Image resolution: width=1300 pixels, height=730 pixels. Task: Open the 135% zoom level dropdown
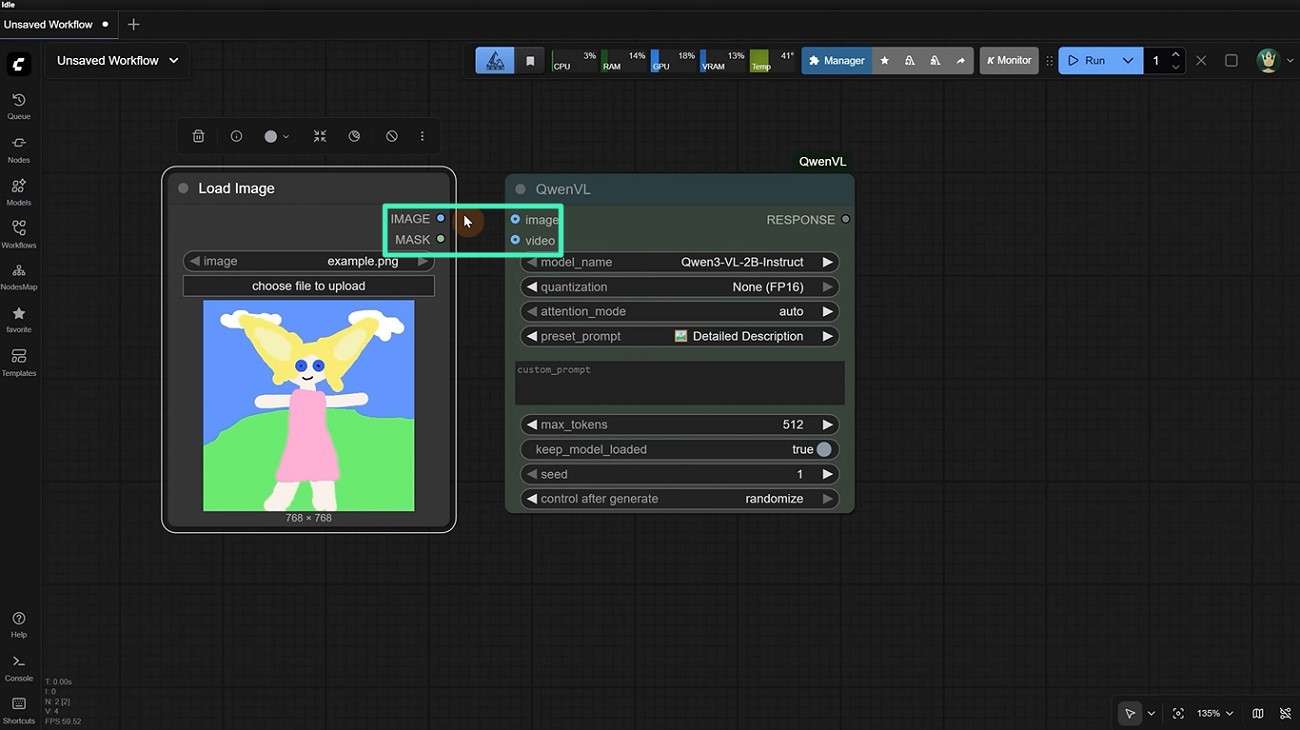click(x=1213, y=713)
